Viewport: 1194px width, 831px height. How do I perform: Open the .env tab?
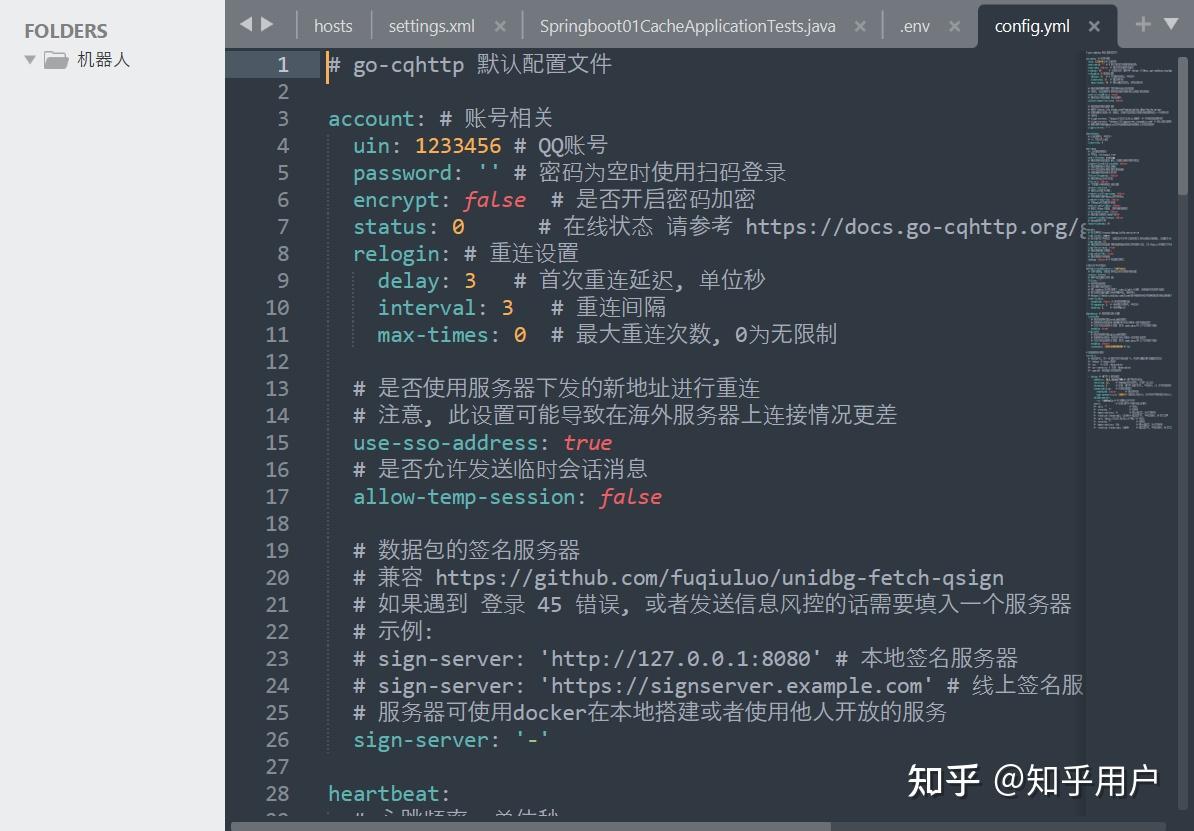[x=913, y=25]
